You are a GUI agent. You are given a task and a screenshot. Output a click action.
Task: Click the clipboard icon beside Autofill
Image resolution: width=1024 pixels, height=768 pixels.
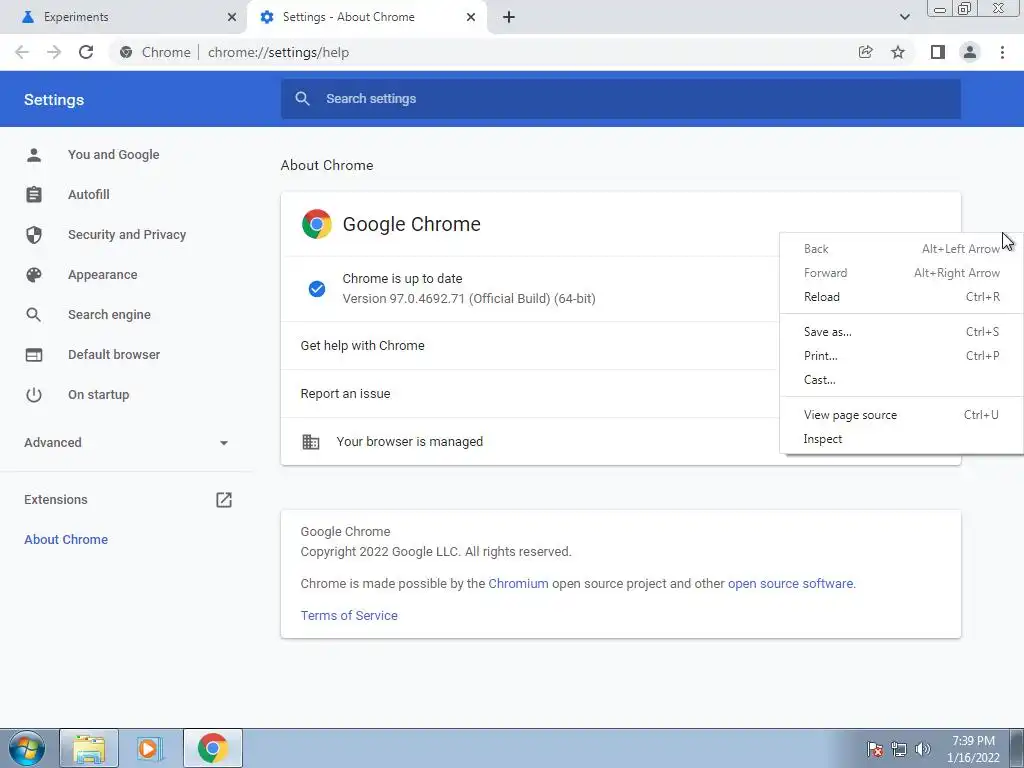coord(34,195)
